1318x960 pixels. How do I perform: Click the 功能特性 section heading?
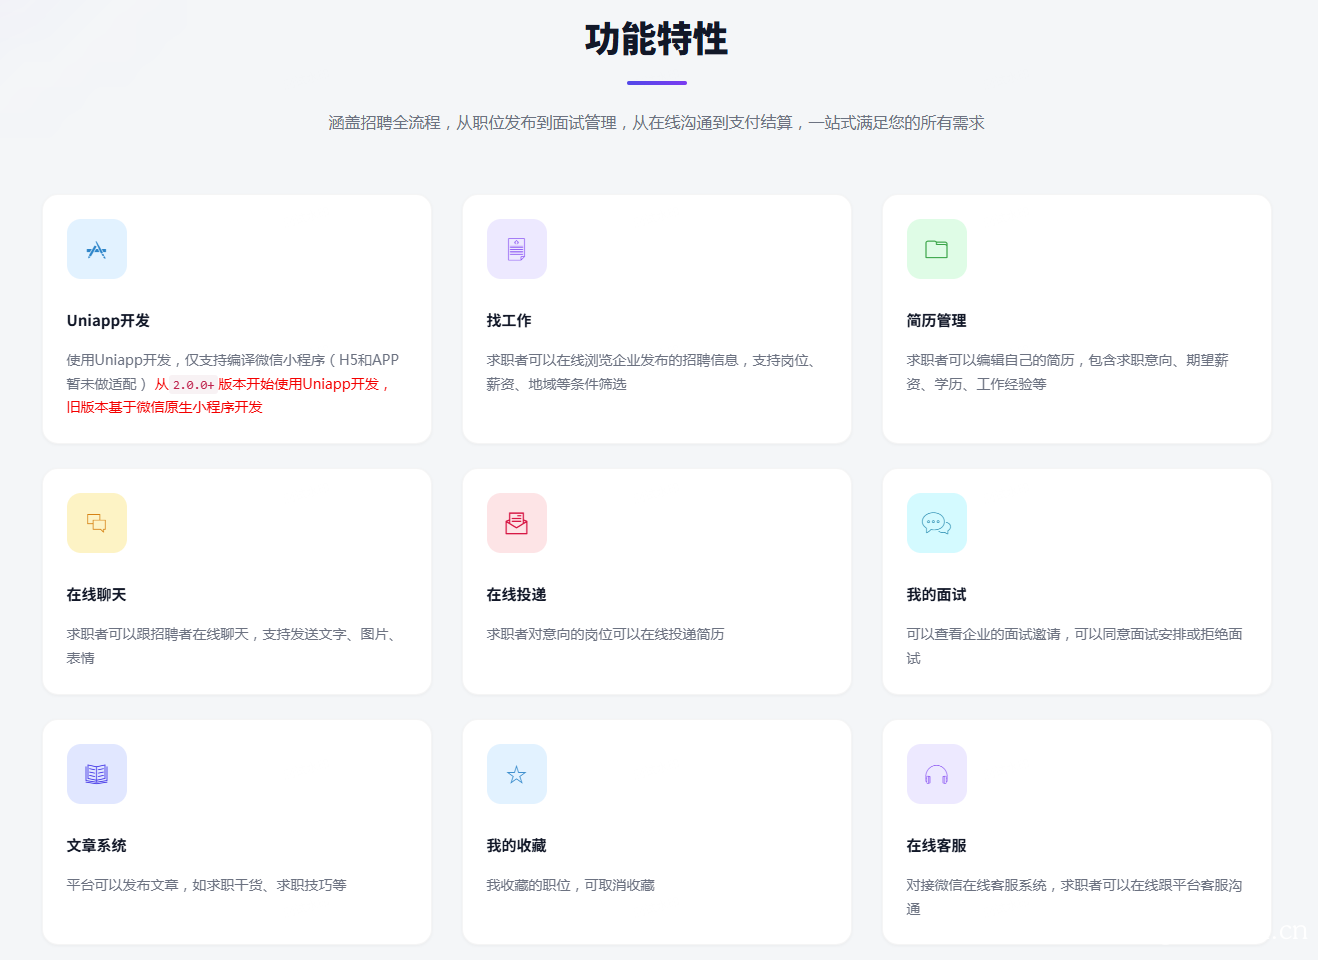(x=657, y=39)
